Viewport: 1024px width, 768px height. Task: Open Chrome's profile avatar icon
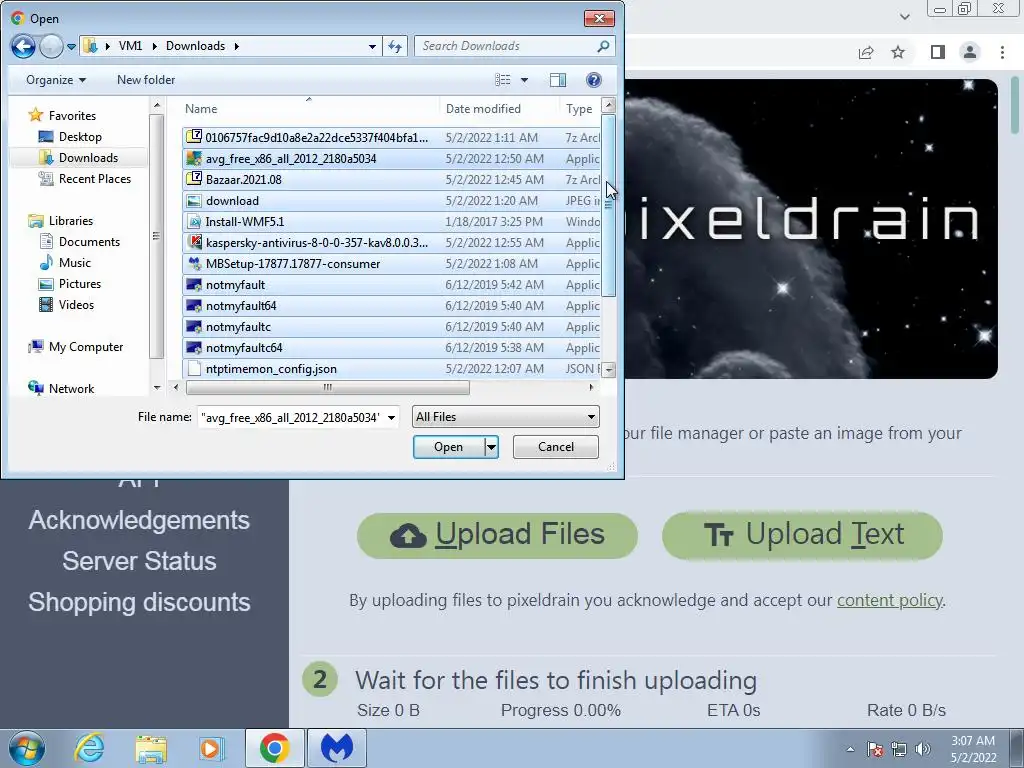point(970,52)
